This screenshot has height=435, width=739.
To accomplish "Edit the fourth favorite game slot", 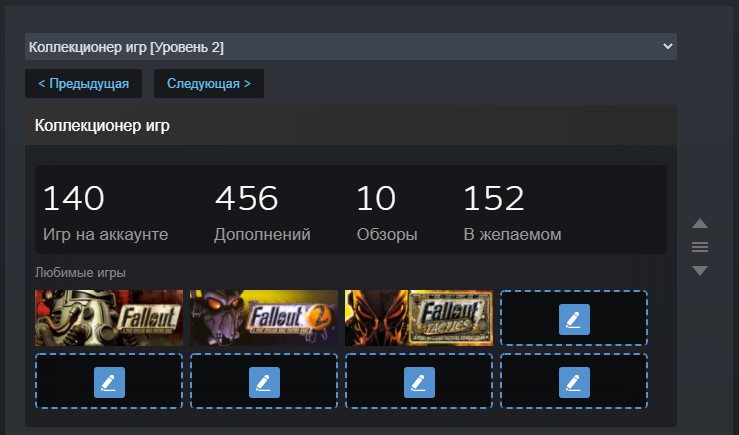I will pos(574,319).
